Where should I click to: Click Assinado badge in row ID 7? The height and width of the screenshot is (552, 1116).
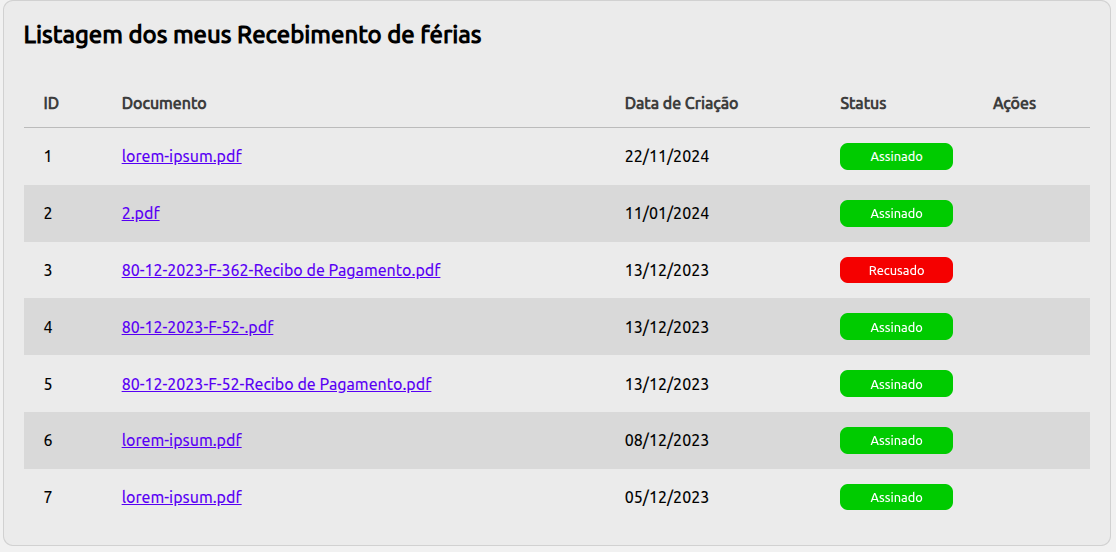coord(896,497)
